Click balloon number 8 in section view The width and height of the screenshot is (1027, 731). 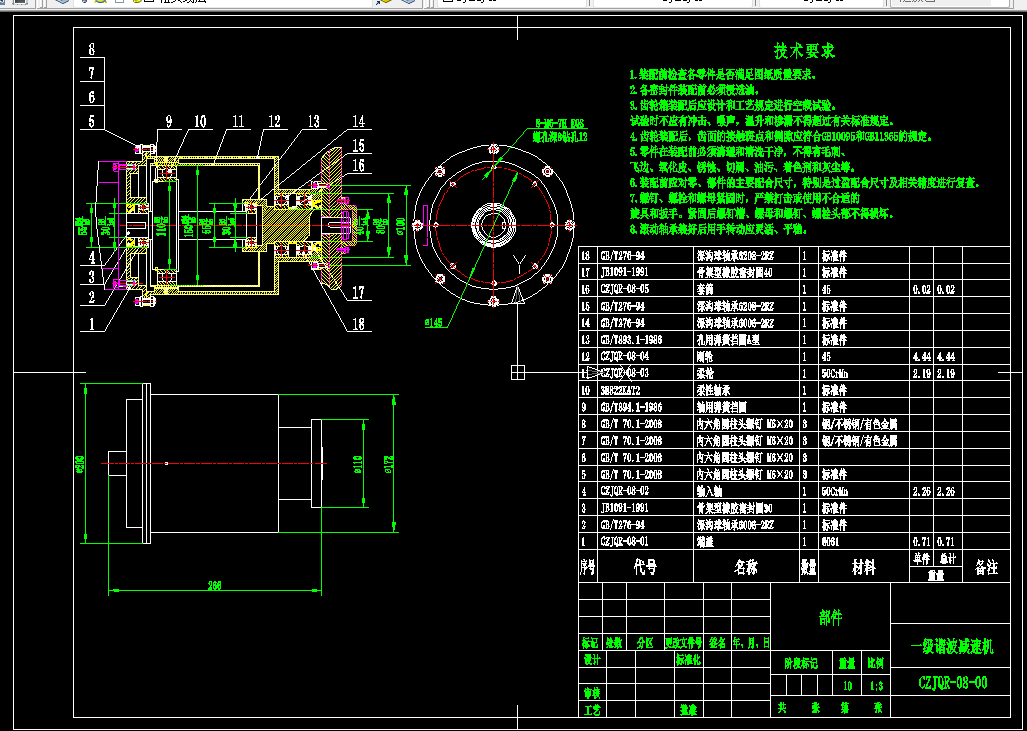(92, 48)
